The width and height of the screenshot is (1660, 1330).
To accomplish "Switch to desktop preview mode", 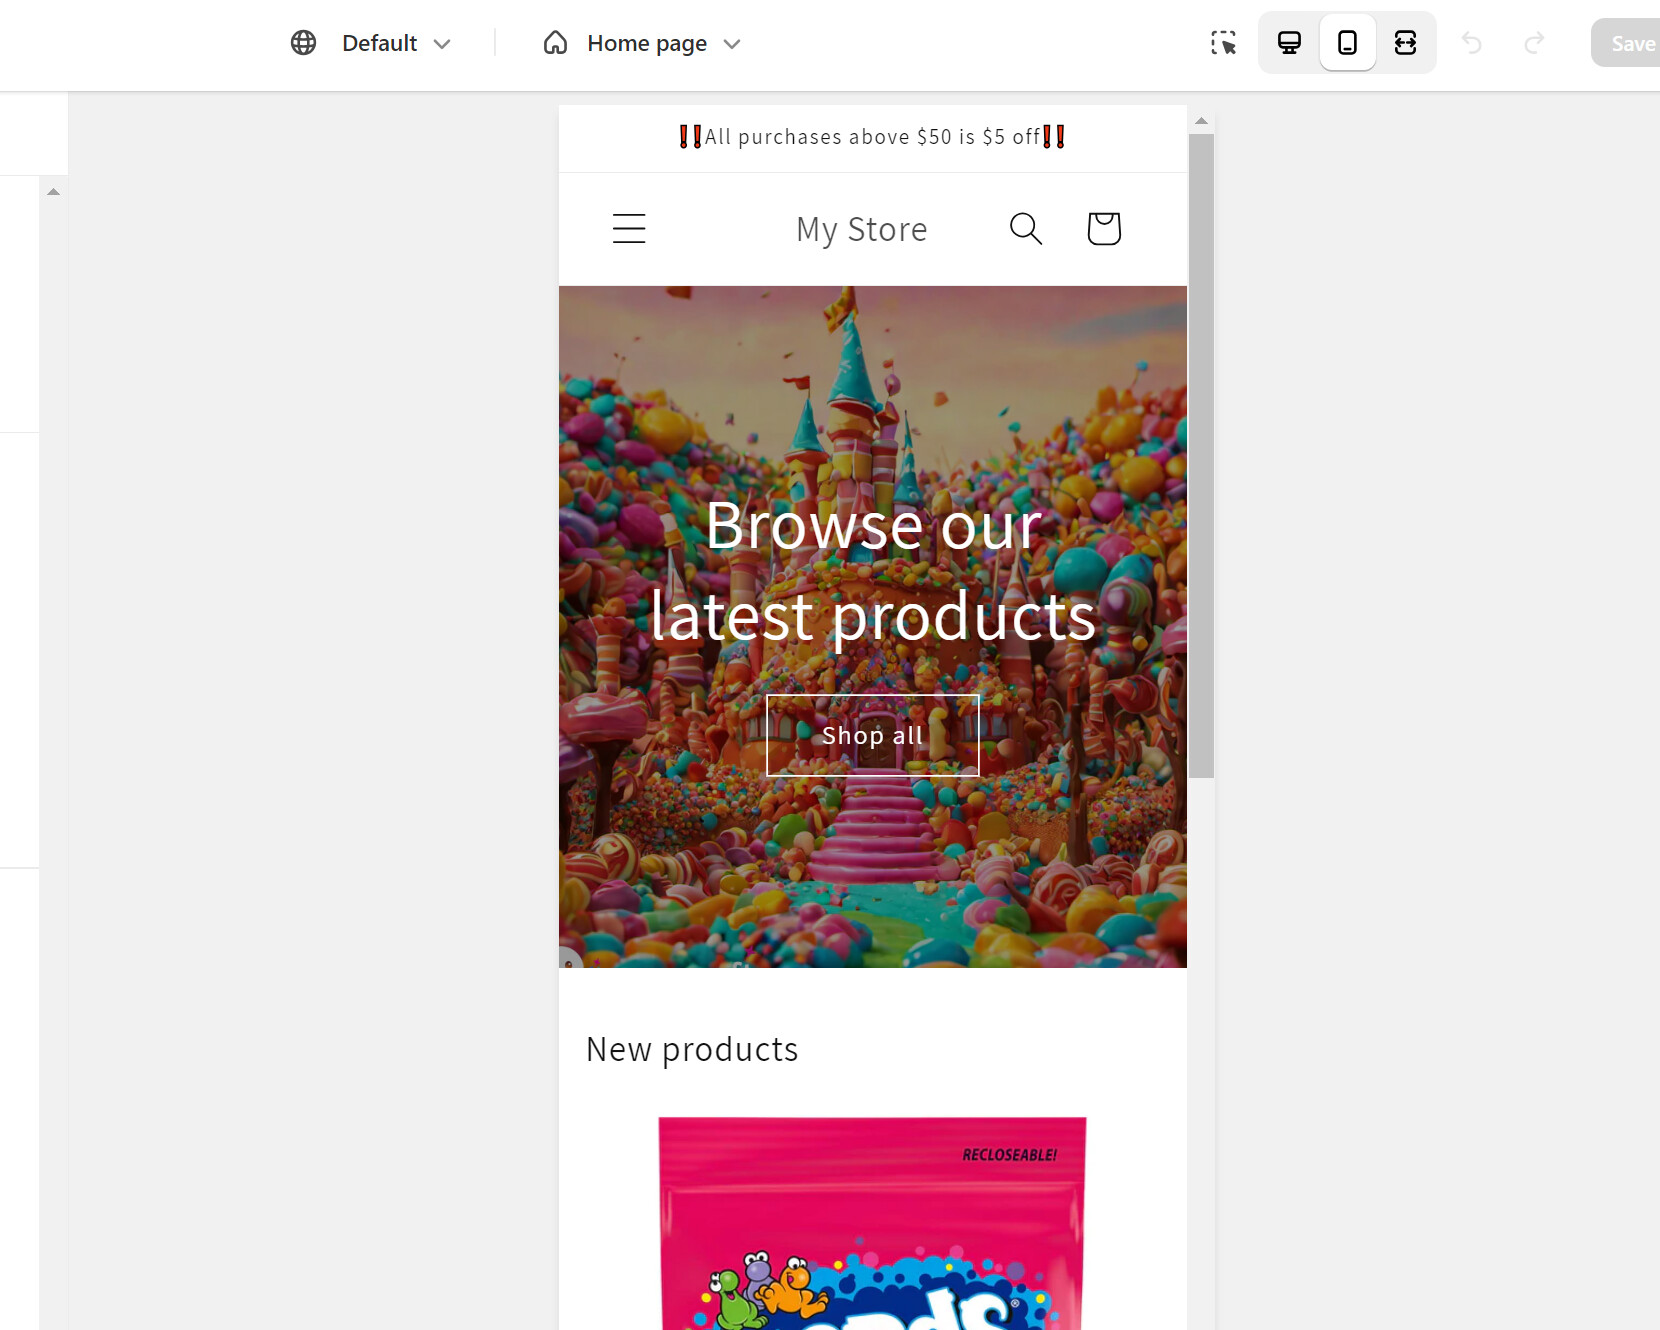I will (x=1289, y=43).
